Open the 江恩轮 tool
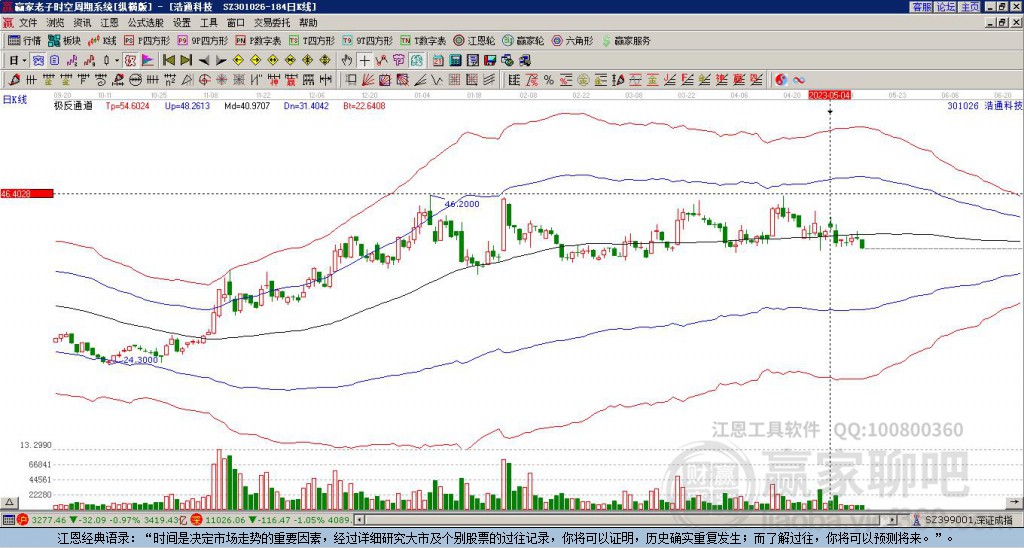 (474, 40)
